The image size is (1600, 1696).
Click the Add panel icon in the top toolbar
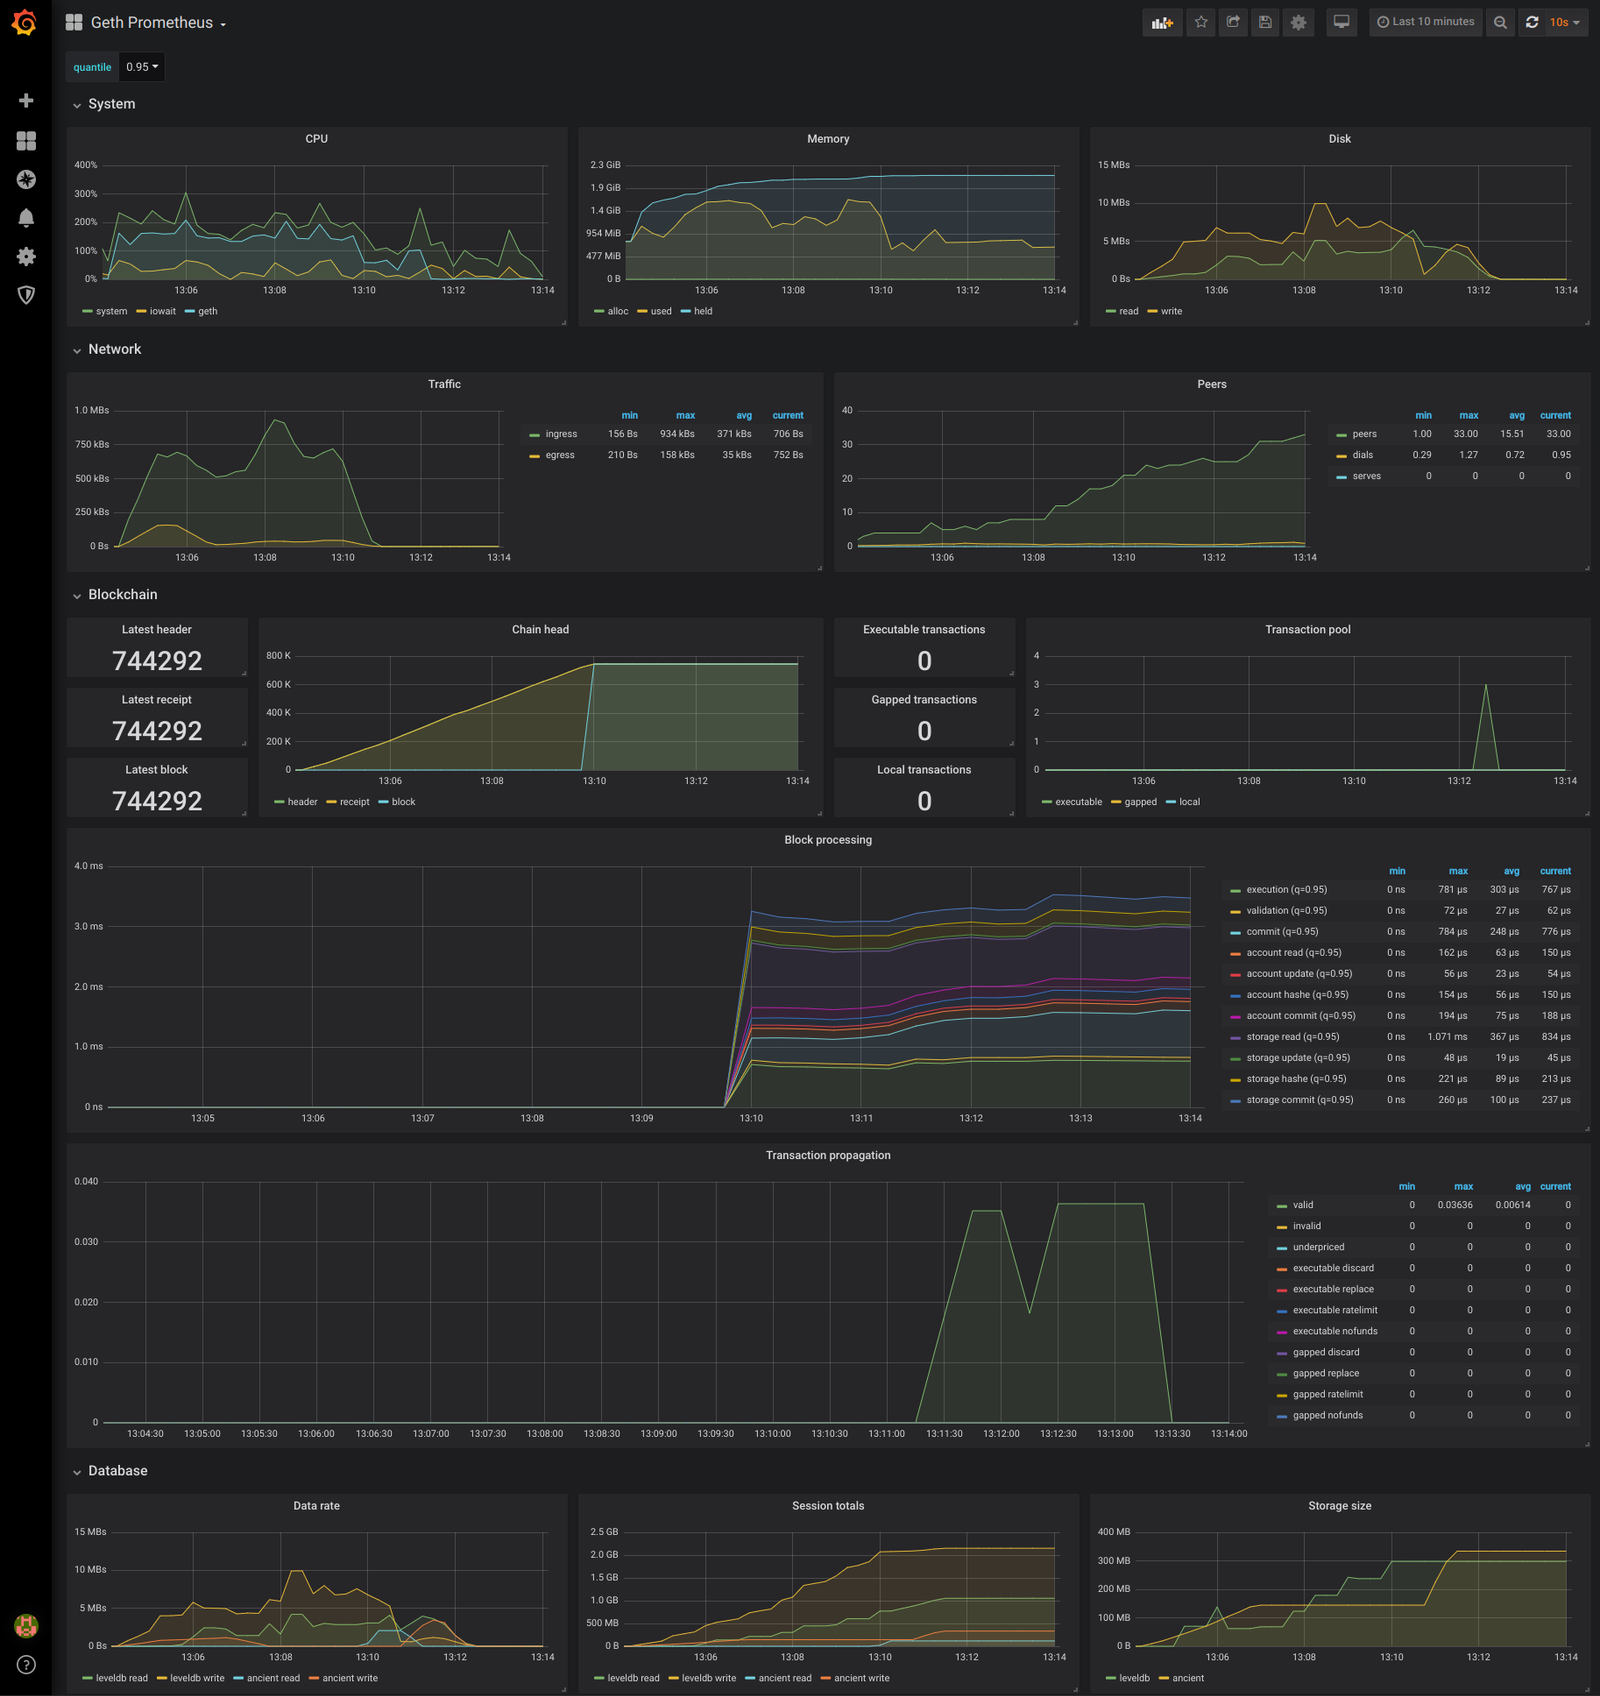click(1162, 22)
